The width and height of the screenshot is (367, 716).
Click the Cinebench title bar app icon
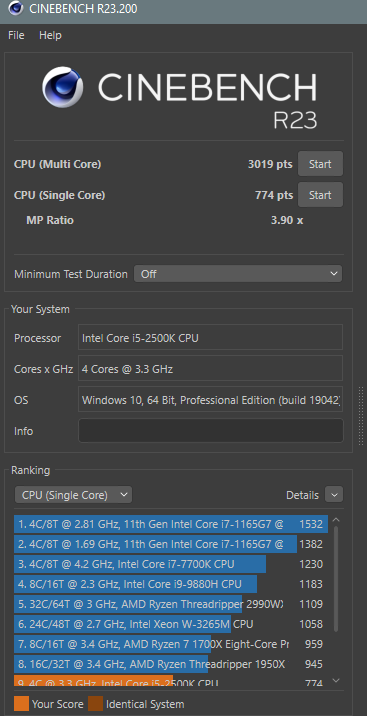point(16,7)
